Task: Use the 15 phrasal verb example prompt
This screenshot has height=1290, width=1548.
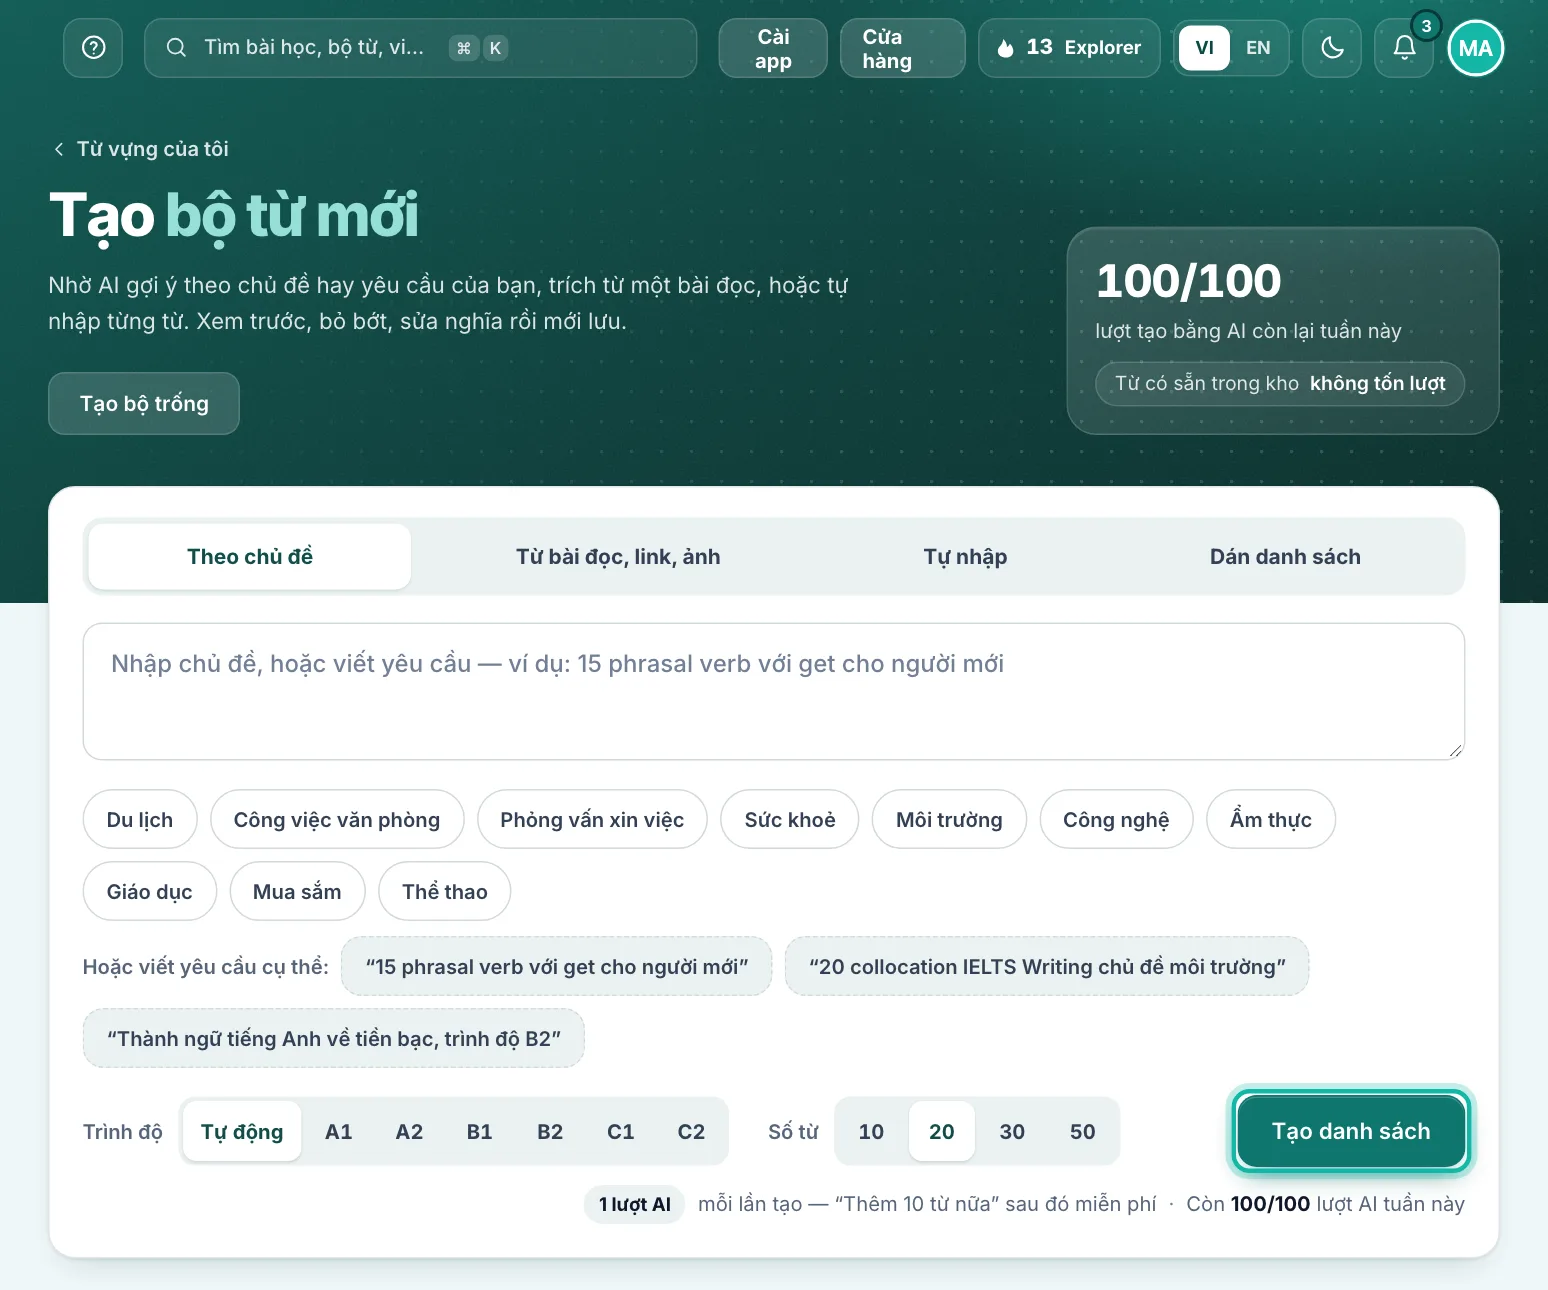Action: click(x=557, y=967)
